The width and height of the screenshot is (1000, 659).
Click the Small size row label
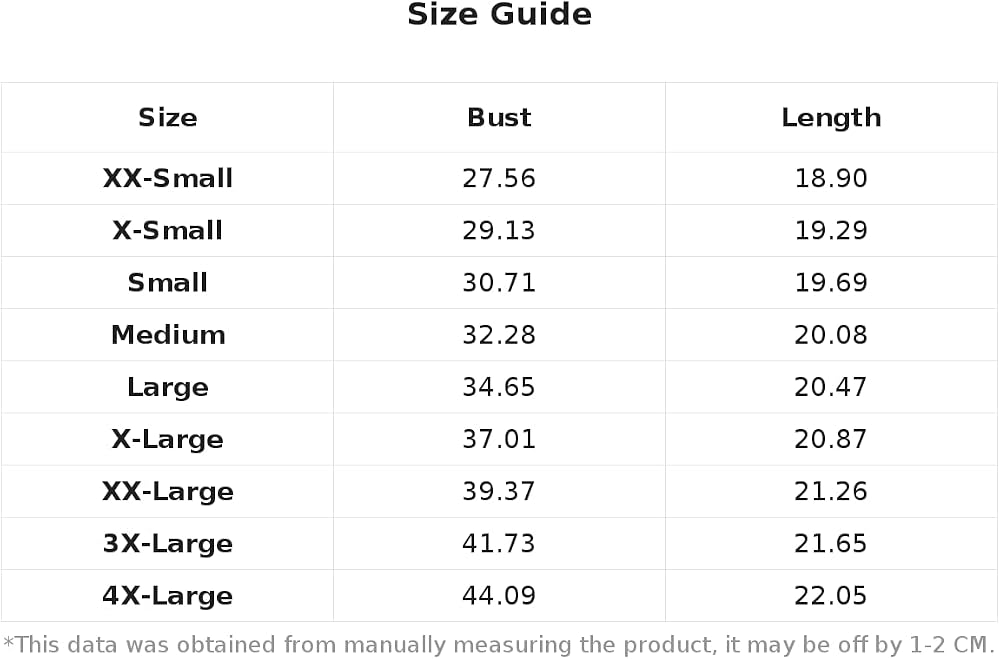click(x=168, y=283)
